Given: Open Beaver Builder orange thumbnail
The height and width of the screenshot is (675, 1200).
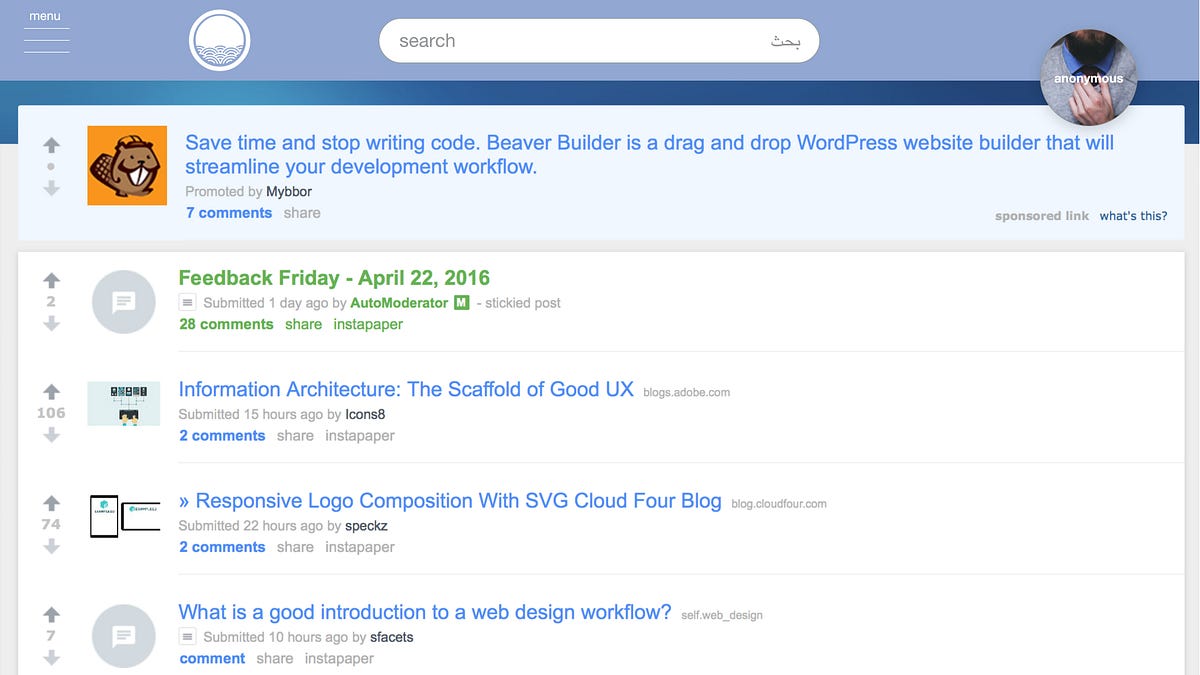Looking at the screenshot, I should [127, 166].
